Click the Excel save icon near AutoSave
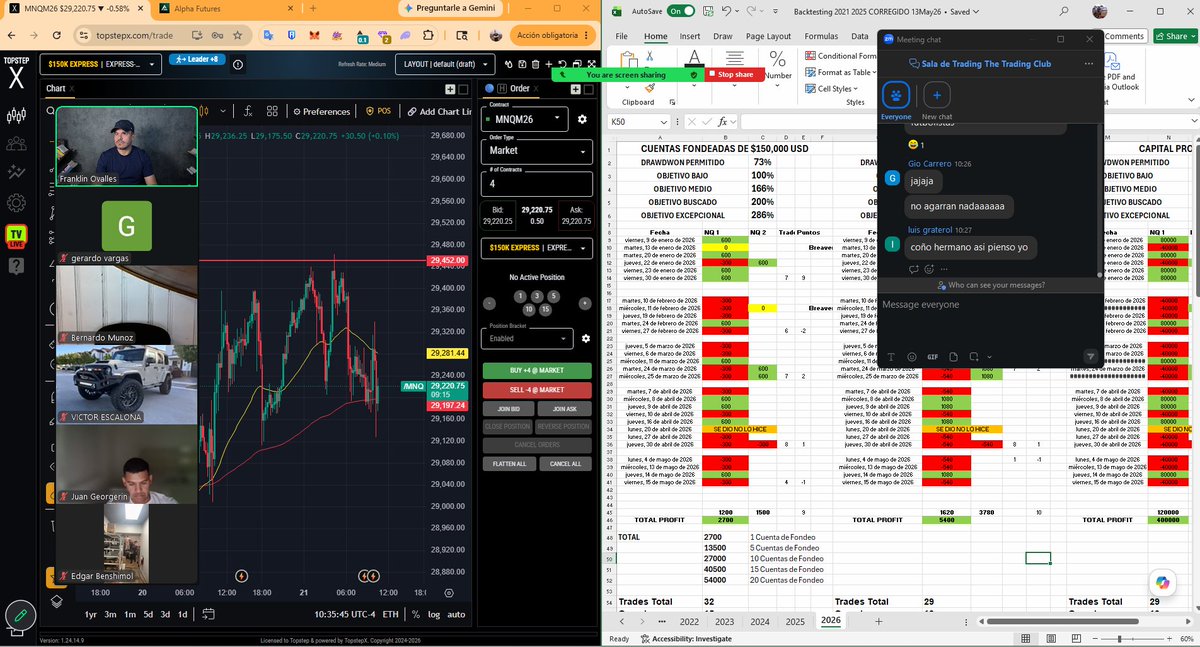The height and width of the screenshot is (647, 1200). coord(707,11)
